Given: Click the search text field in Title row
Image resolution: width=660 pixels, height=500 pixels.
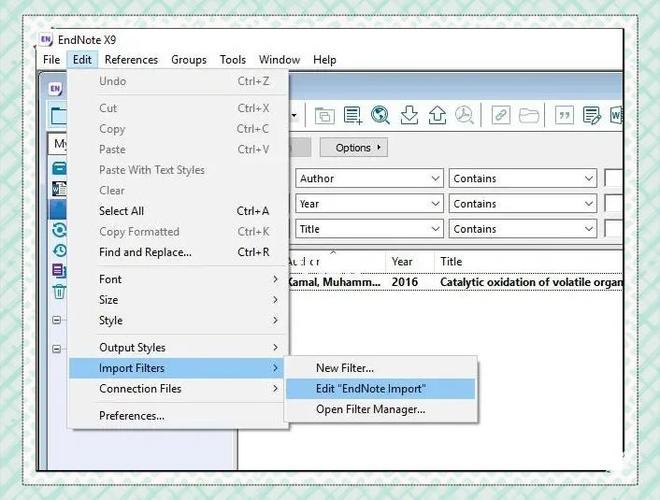Looking at the screenshot, I should [x=614, y=229].
